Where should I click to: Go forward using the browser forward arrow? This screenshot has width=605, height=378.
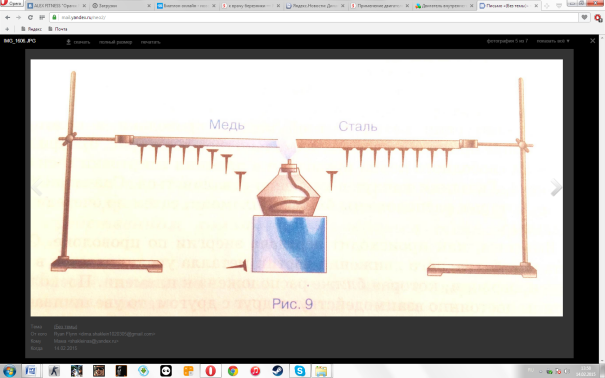[x=19, y=17]
